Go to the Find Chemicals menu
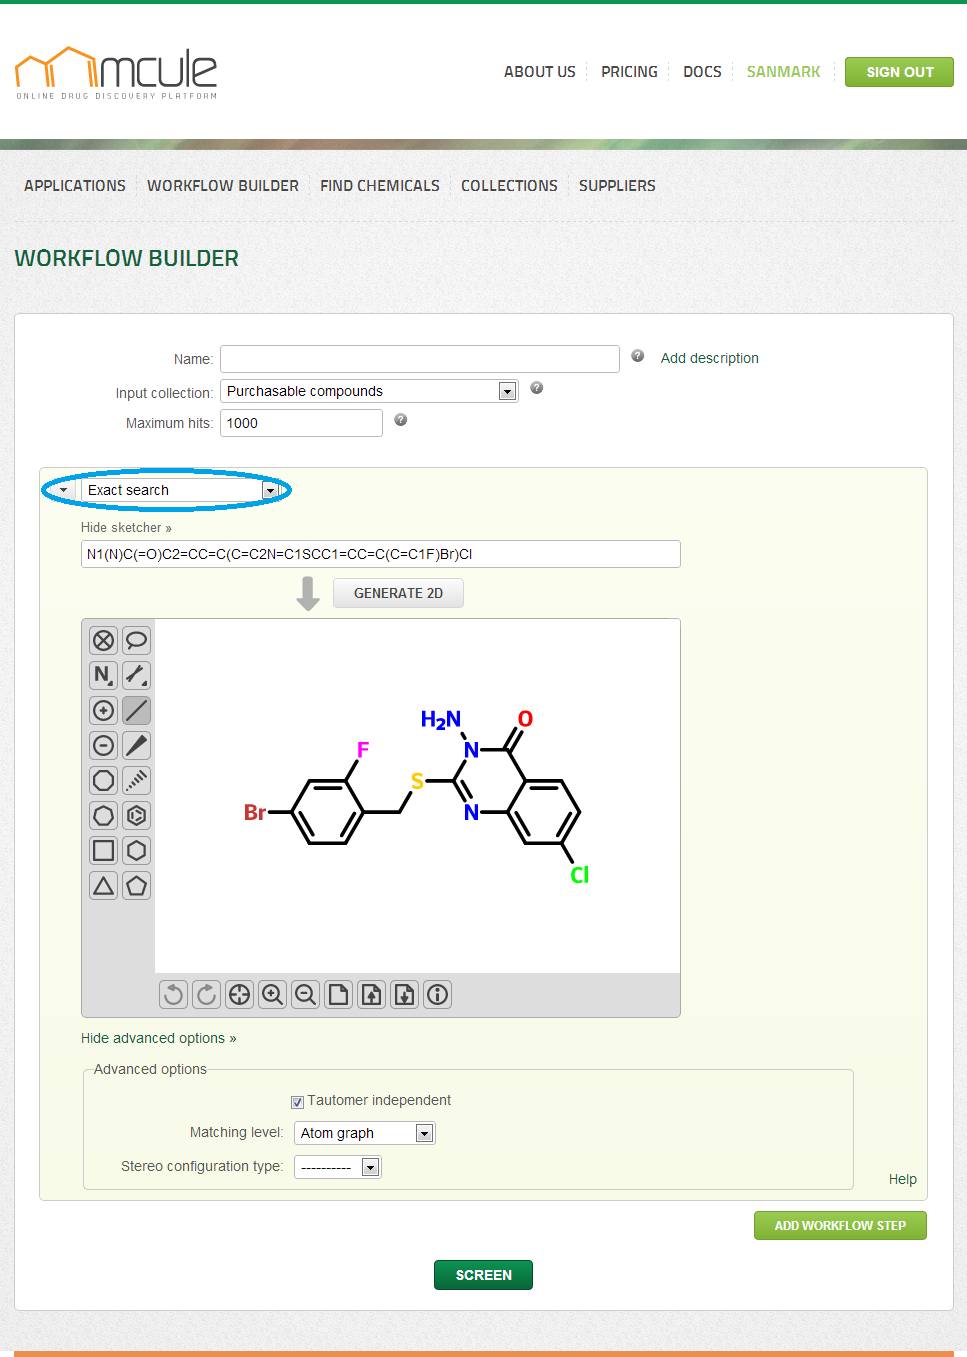The image size is (967, 1357). [x=380, y=186]
